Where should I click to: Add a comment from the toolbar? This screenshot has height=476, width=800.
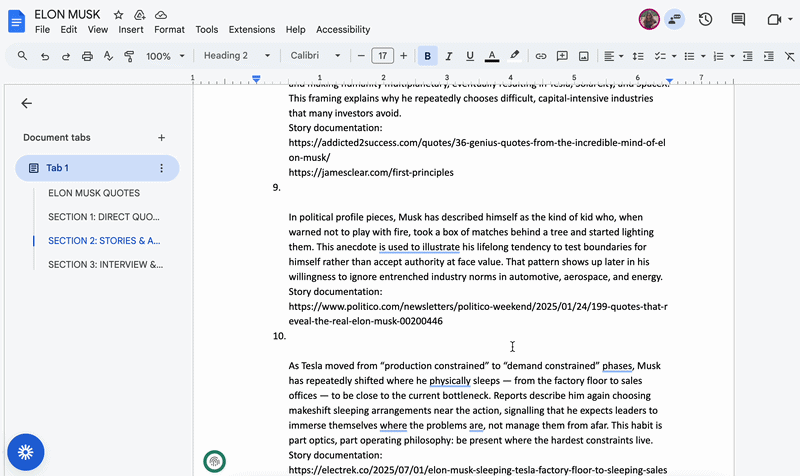562,56
